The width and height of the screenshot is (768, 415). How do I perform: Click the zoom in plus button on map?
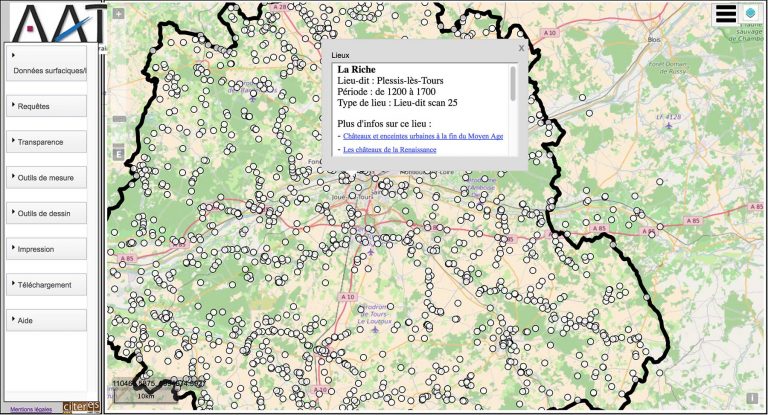119,15
